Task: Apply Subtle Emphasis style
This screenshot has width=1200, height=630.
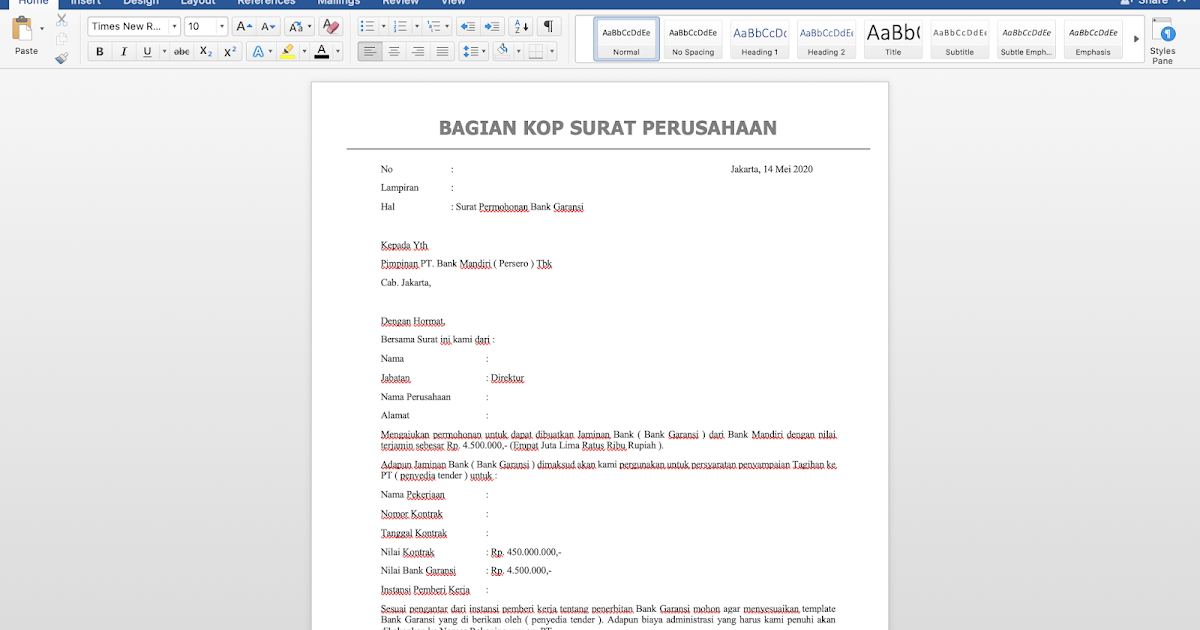Action: click(x=1026, y=39)
